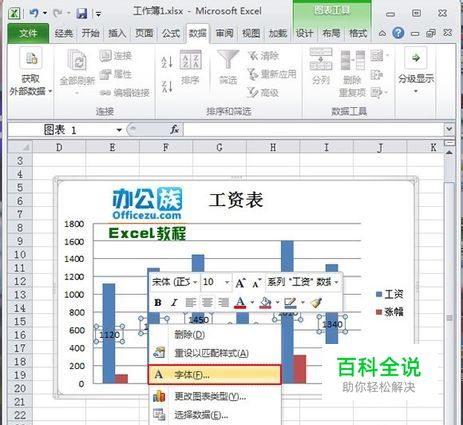Click the 涨幅 legend entry
463x425 pixels.
pos(389,312)
